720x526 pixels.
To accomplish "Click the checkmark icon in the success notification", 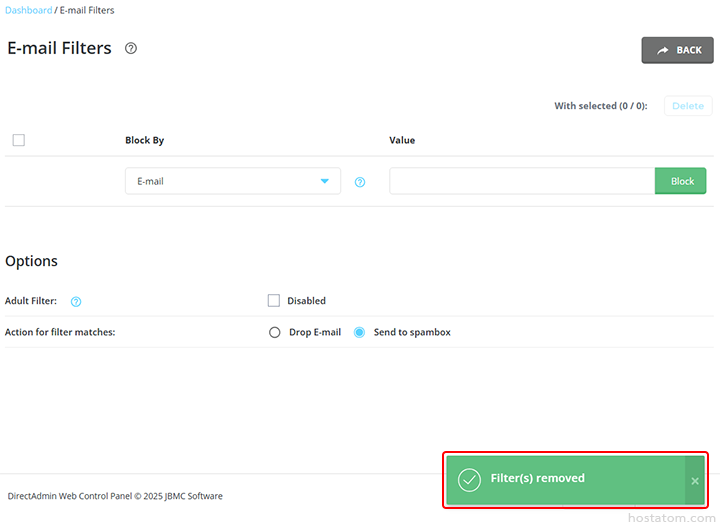I will coord(469,479).
